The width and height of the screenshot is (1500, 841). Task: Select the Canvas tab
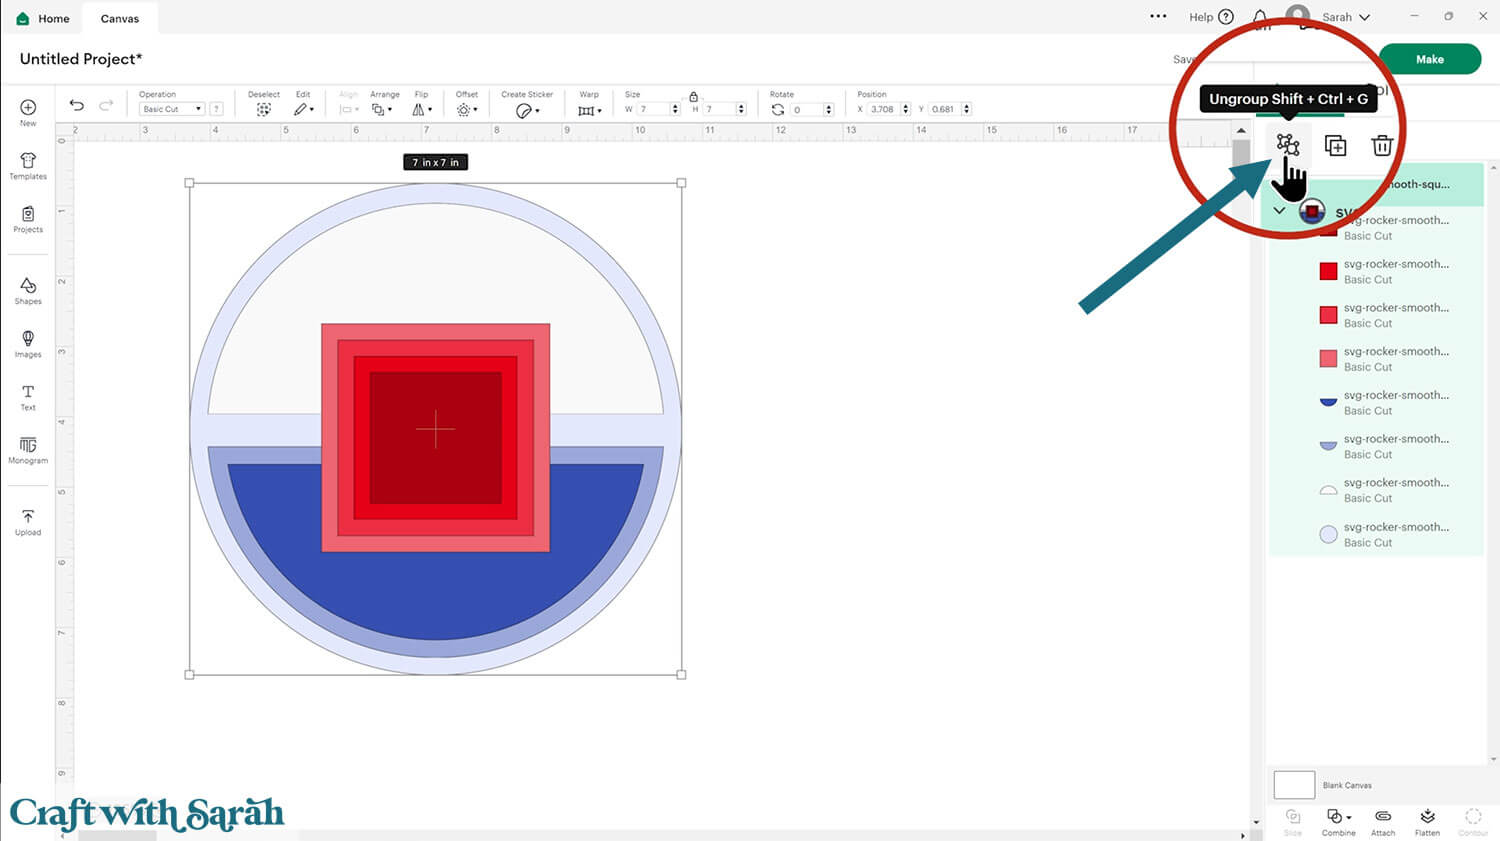120,18
